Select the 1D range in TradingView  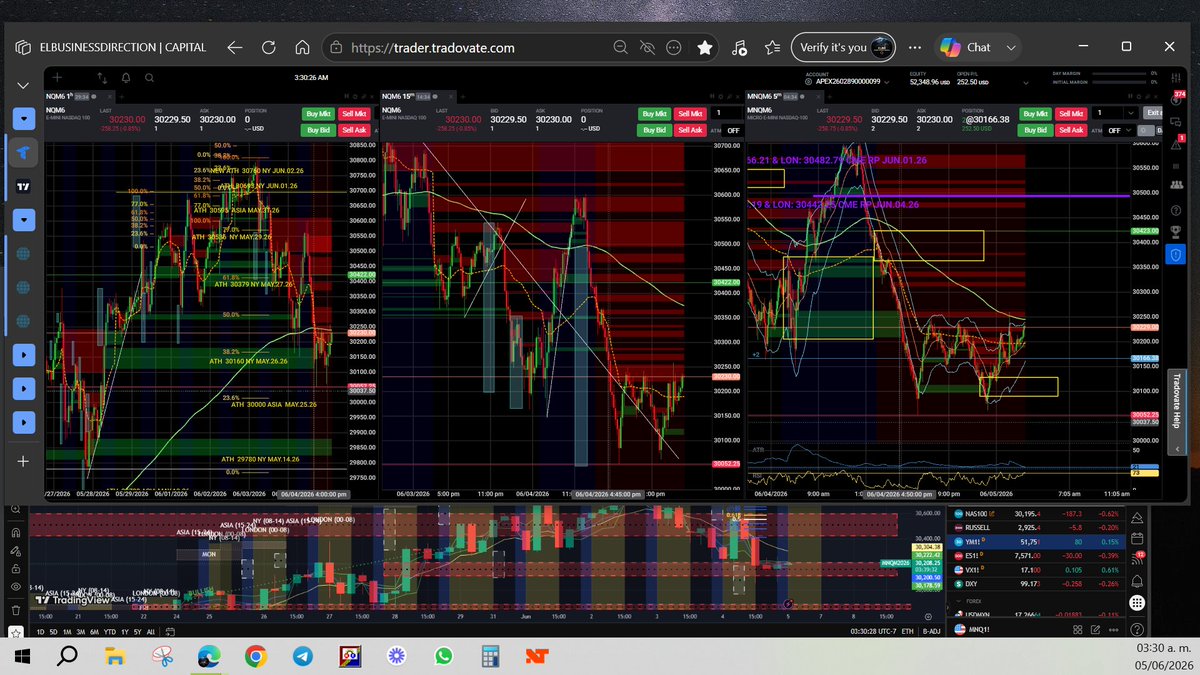click(x=40, y=632)
